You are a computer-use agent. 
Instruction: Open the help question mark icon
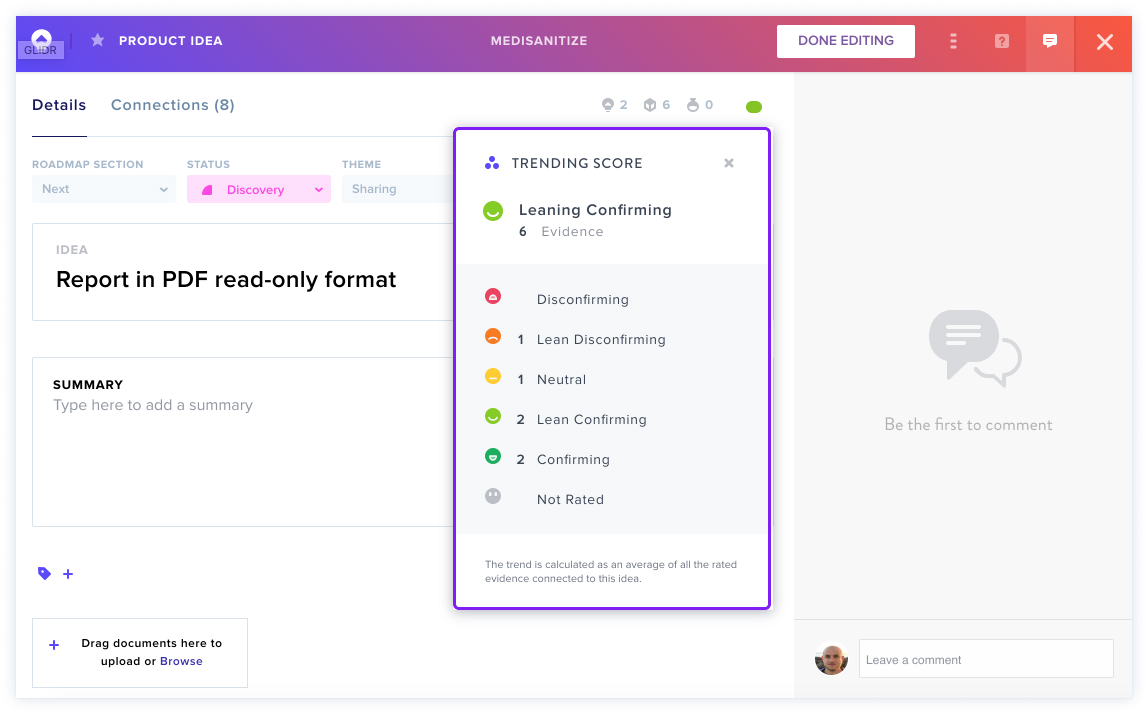click(1001, 41)
